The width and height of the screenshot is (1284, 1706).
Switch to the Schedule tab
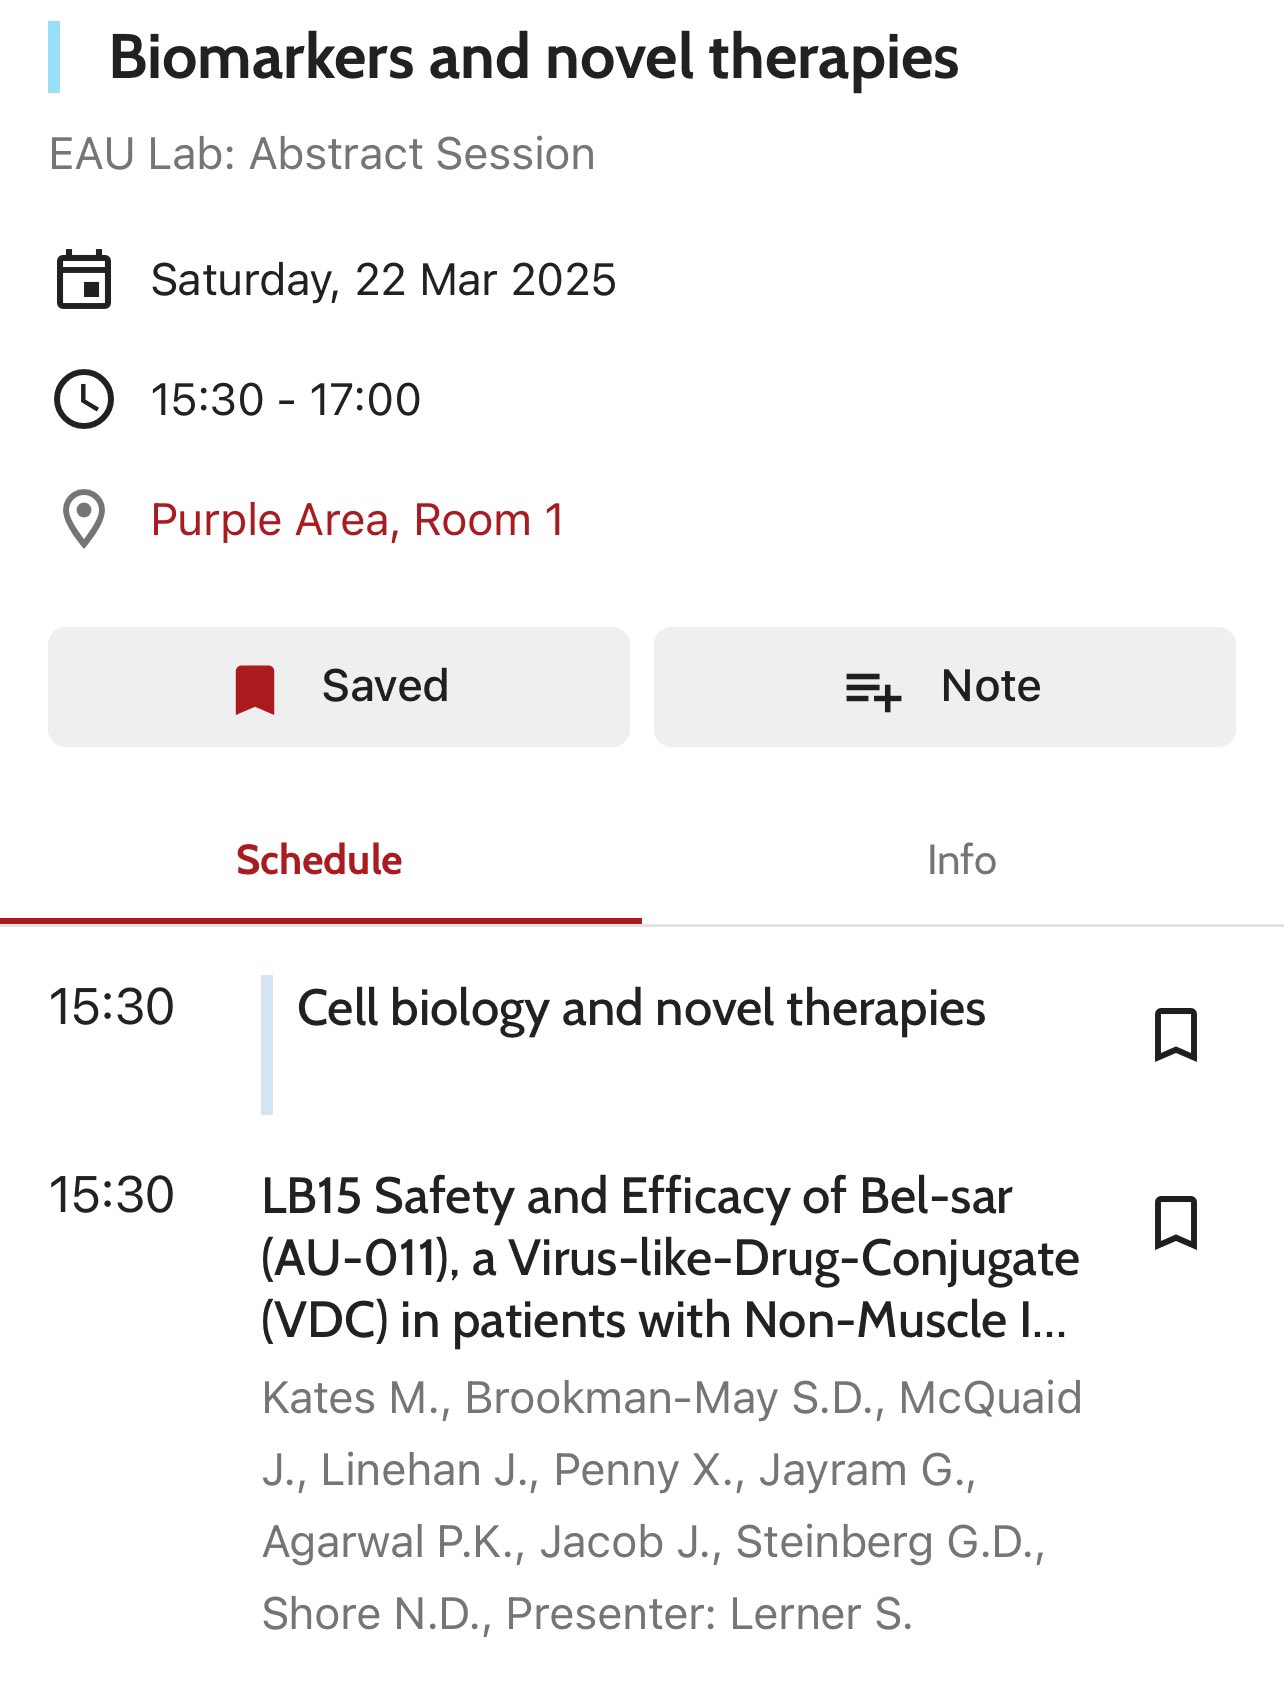coord(320,860)
